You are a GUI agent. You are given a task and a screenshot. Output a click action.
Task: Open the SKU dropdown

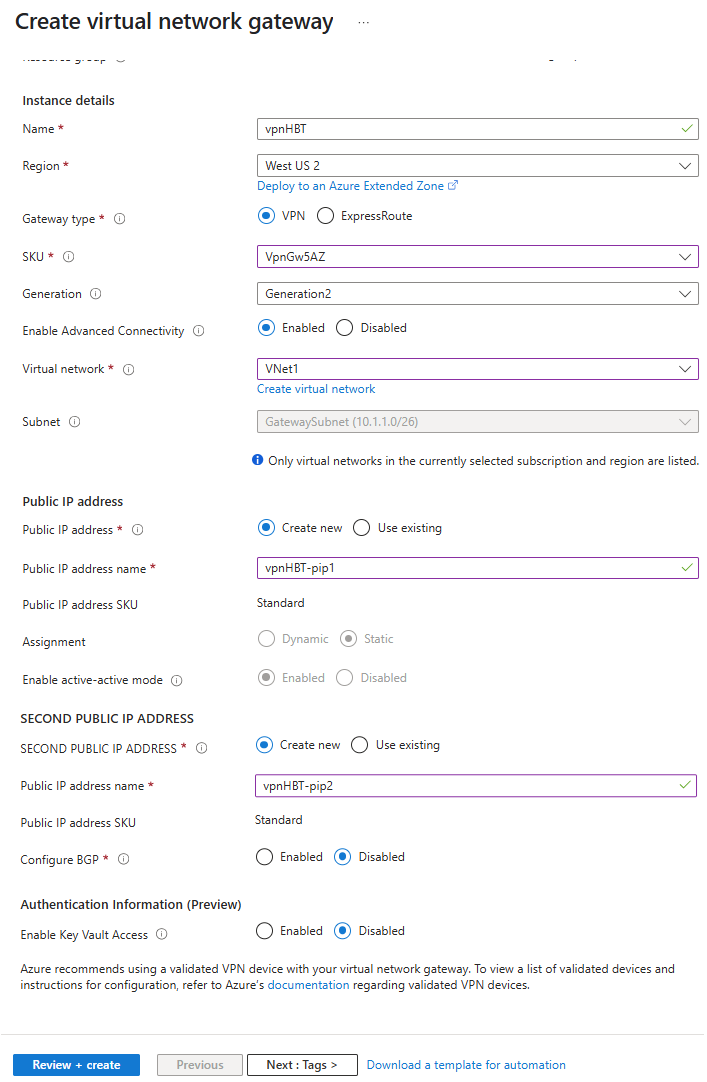tap(477, 257)
